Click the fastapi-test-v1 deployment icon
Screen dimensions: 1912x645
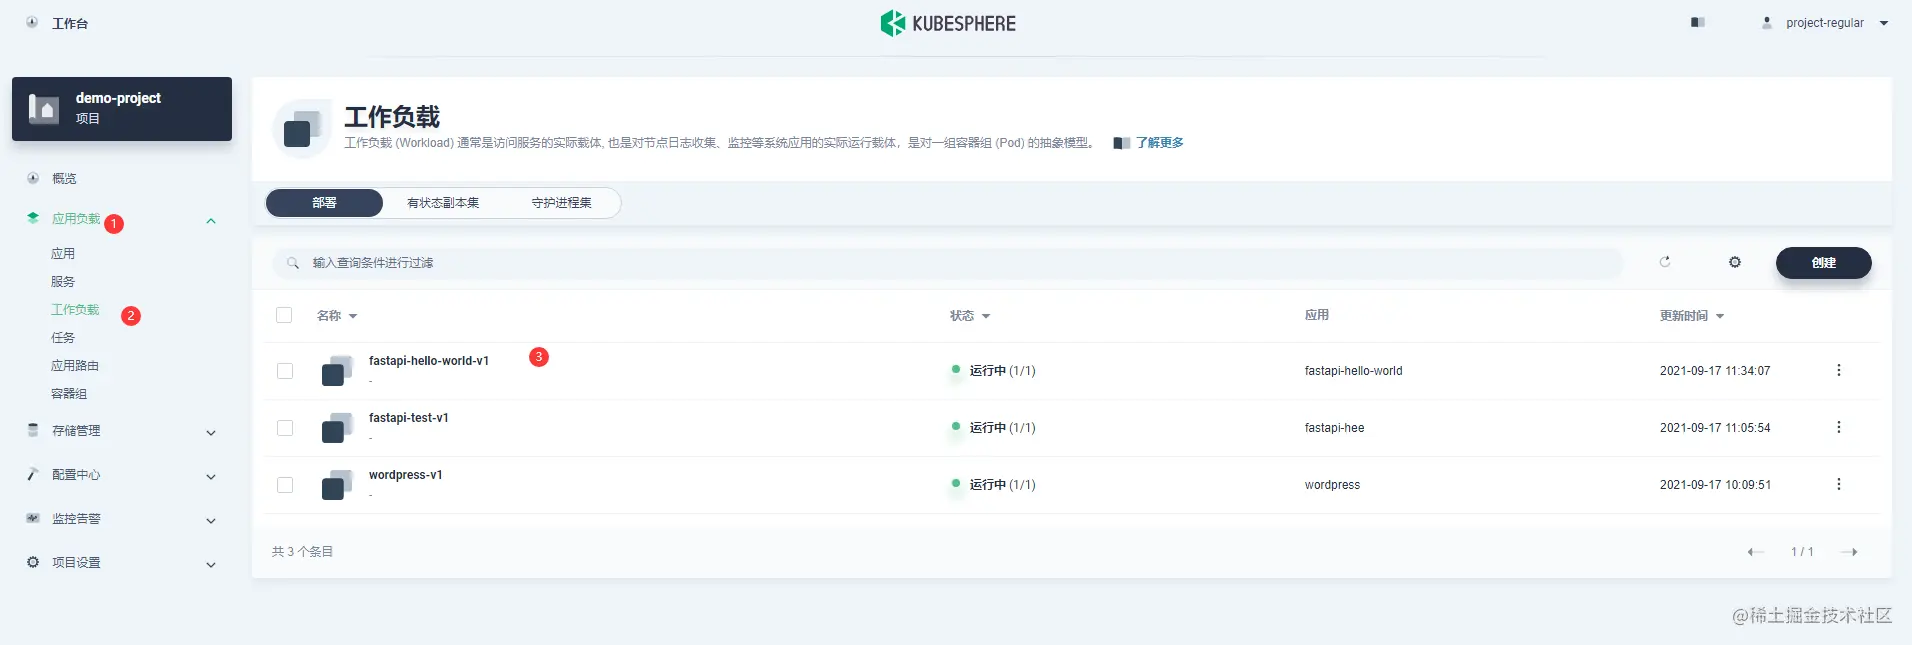click(337, 427)
